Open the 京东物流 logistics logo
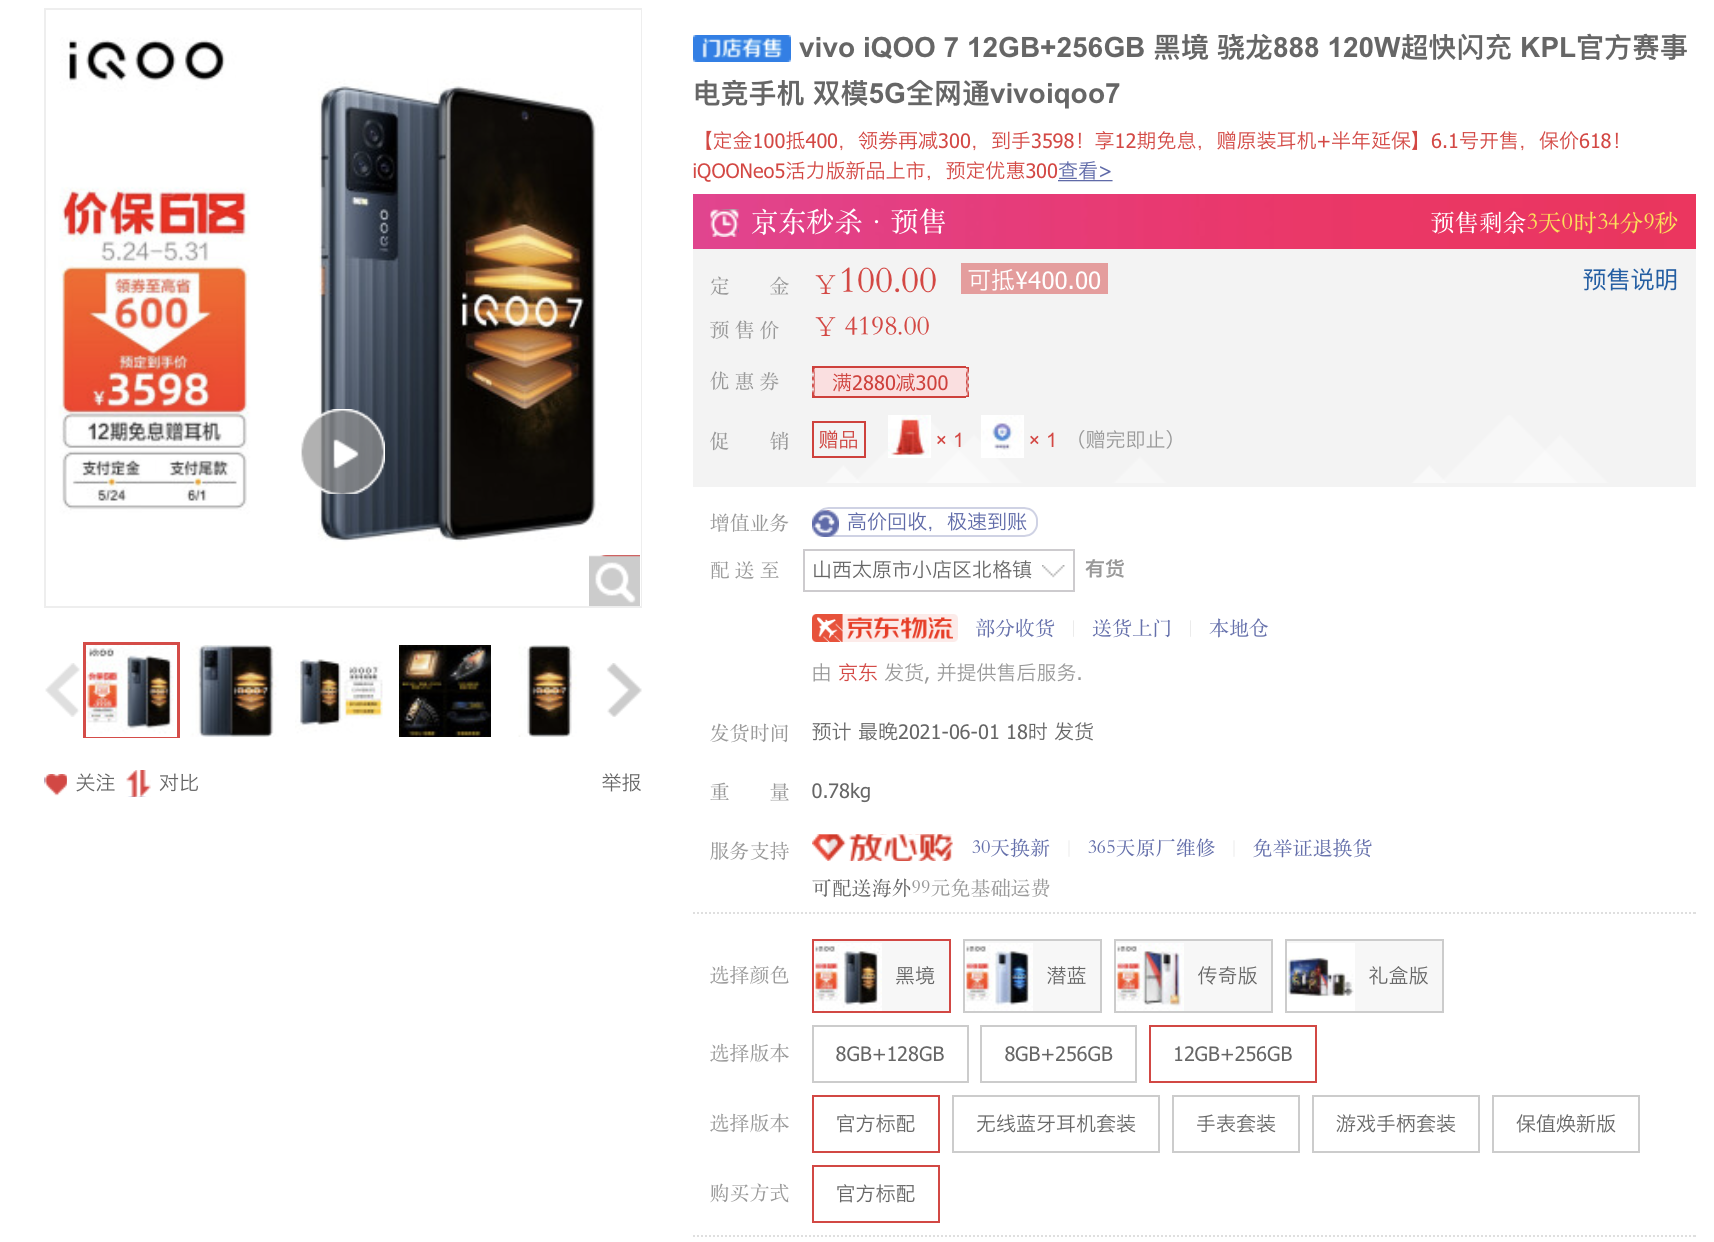The height and width of the screenshot is (1242, 1714). (x=884, y=628)
